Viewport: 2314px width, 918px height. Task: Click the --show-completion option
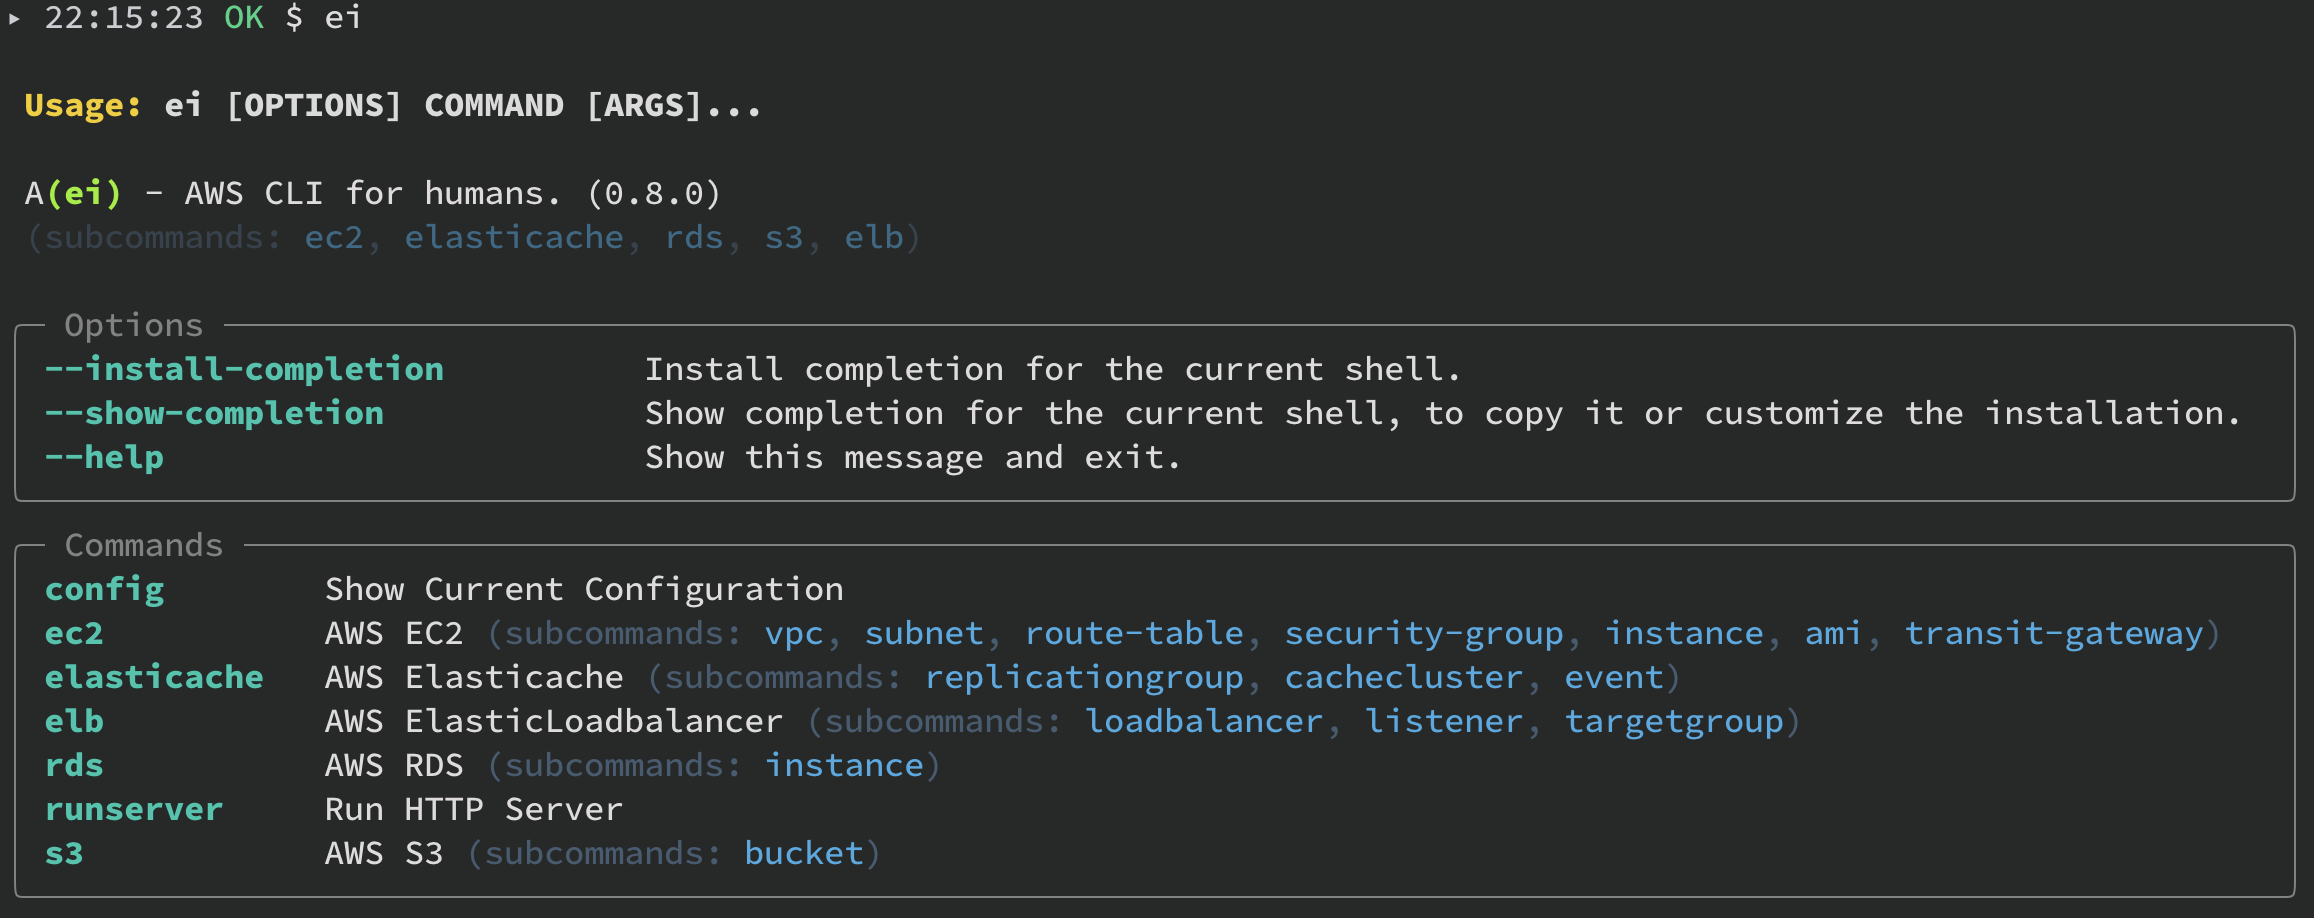(214, 413)
